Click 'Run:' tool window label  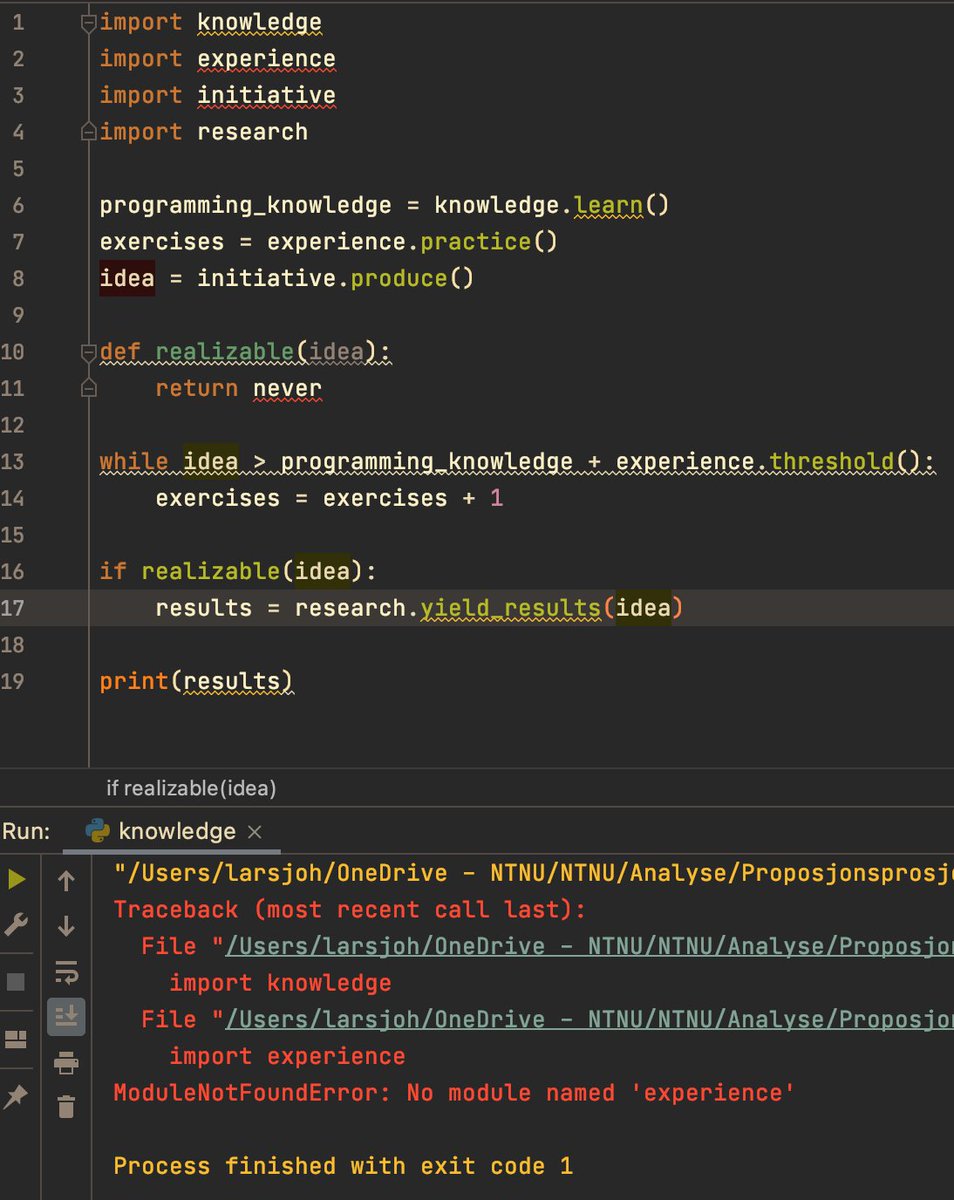point(26,832)
